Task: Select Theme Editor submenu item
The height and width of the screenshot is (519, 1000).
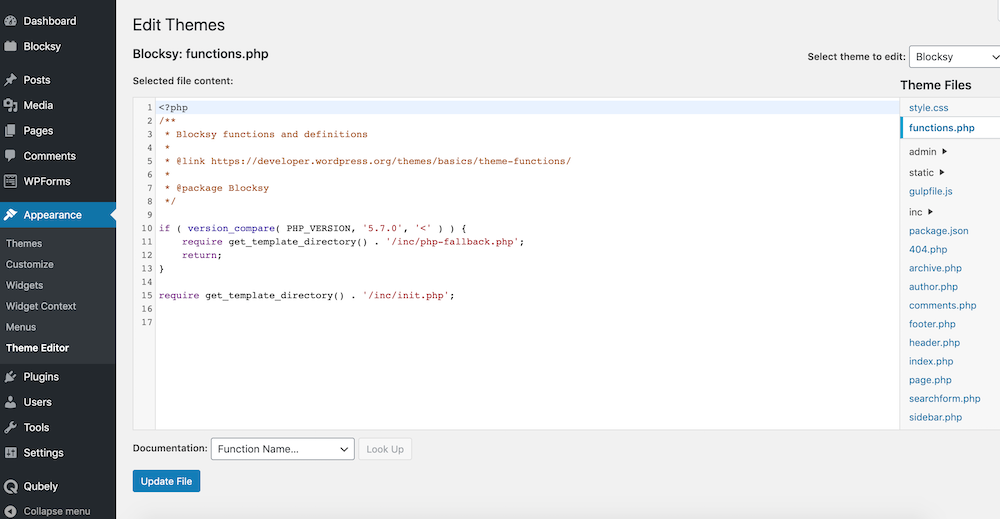Action: click(37, 348)
